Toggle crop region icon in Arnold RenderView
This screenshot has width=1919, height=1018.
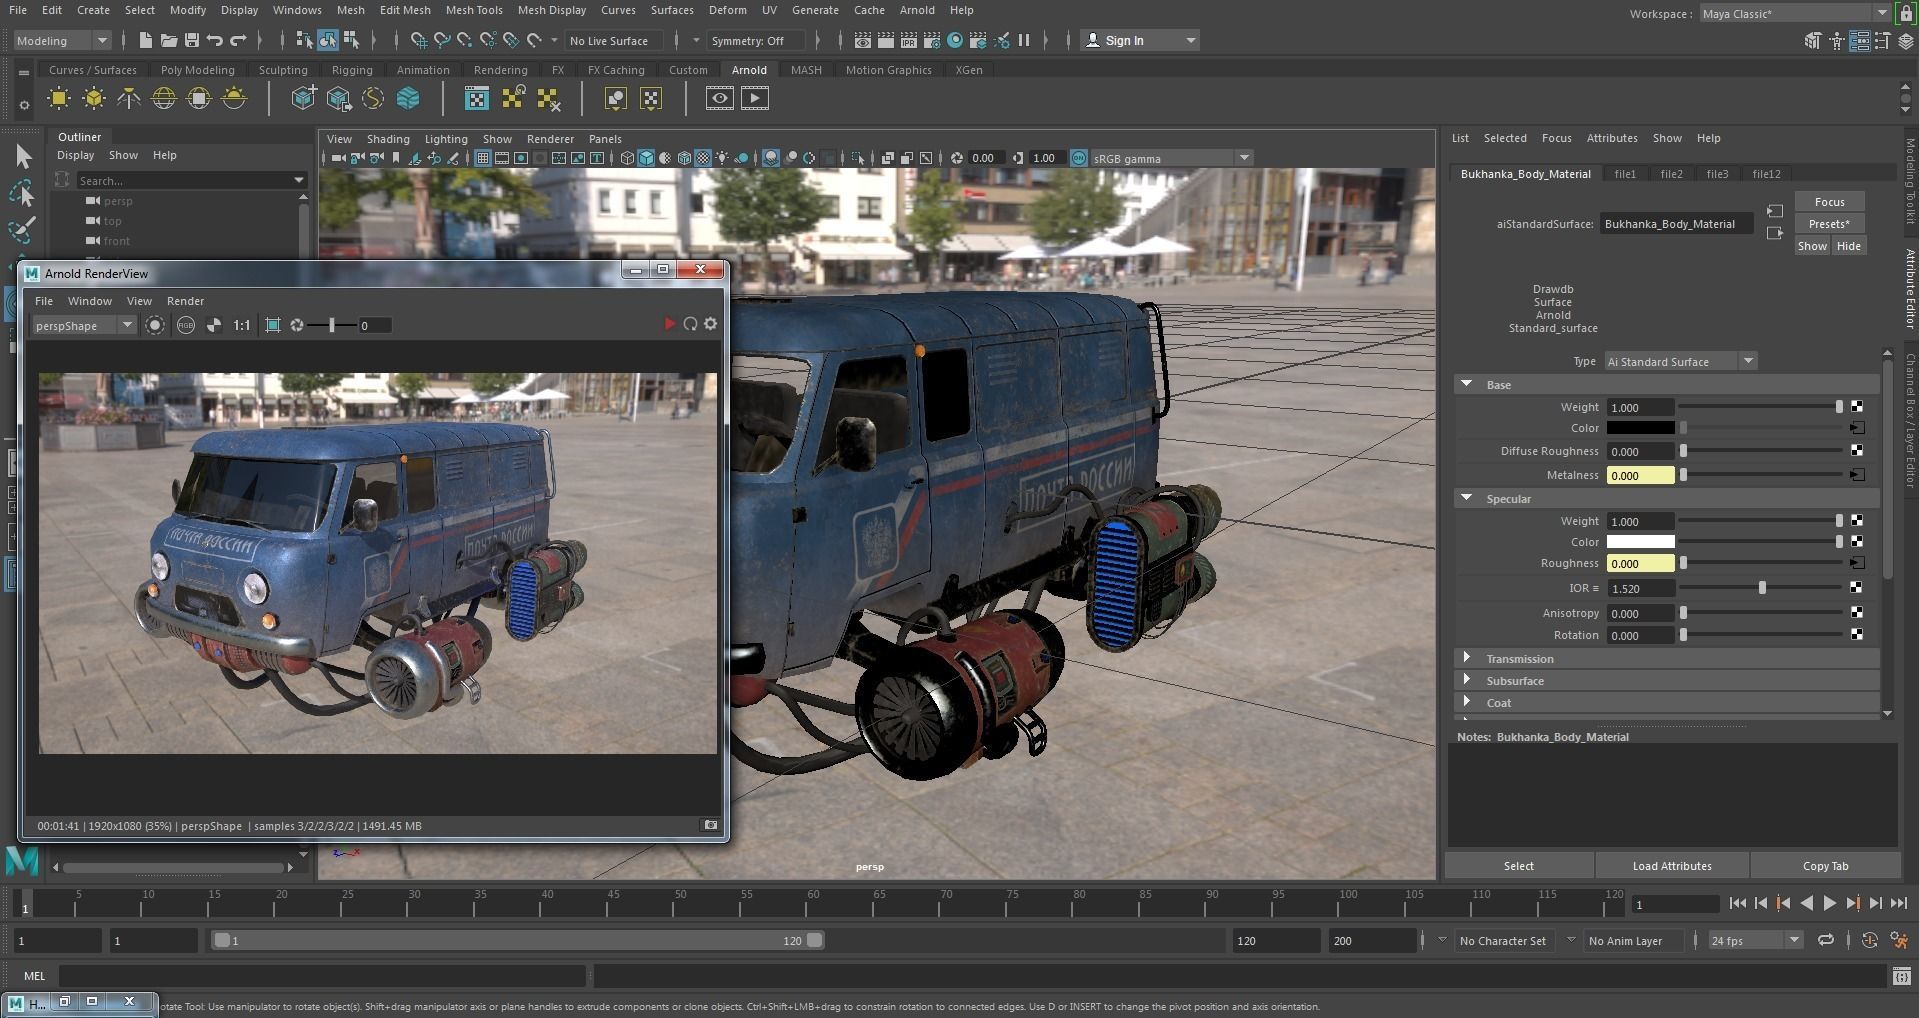pos(273,325)
